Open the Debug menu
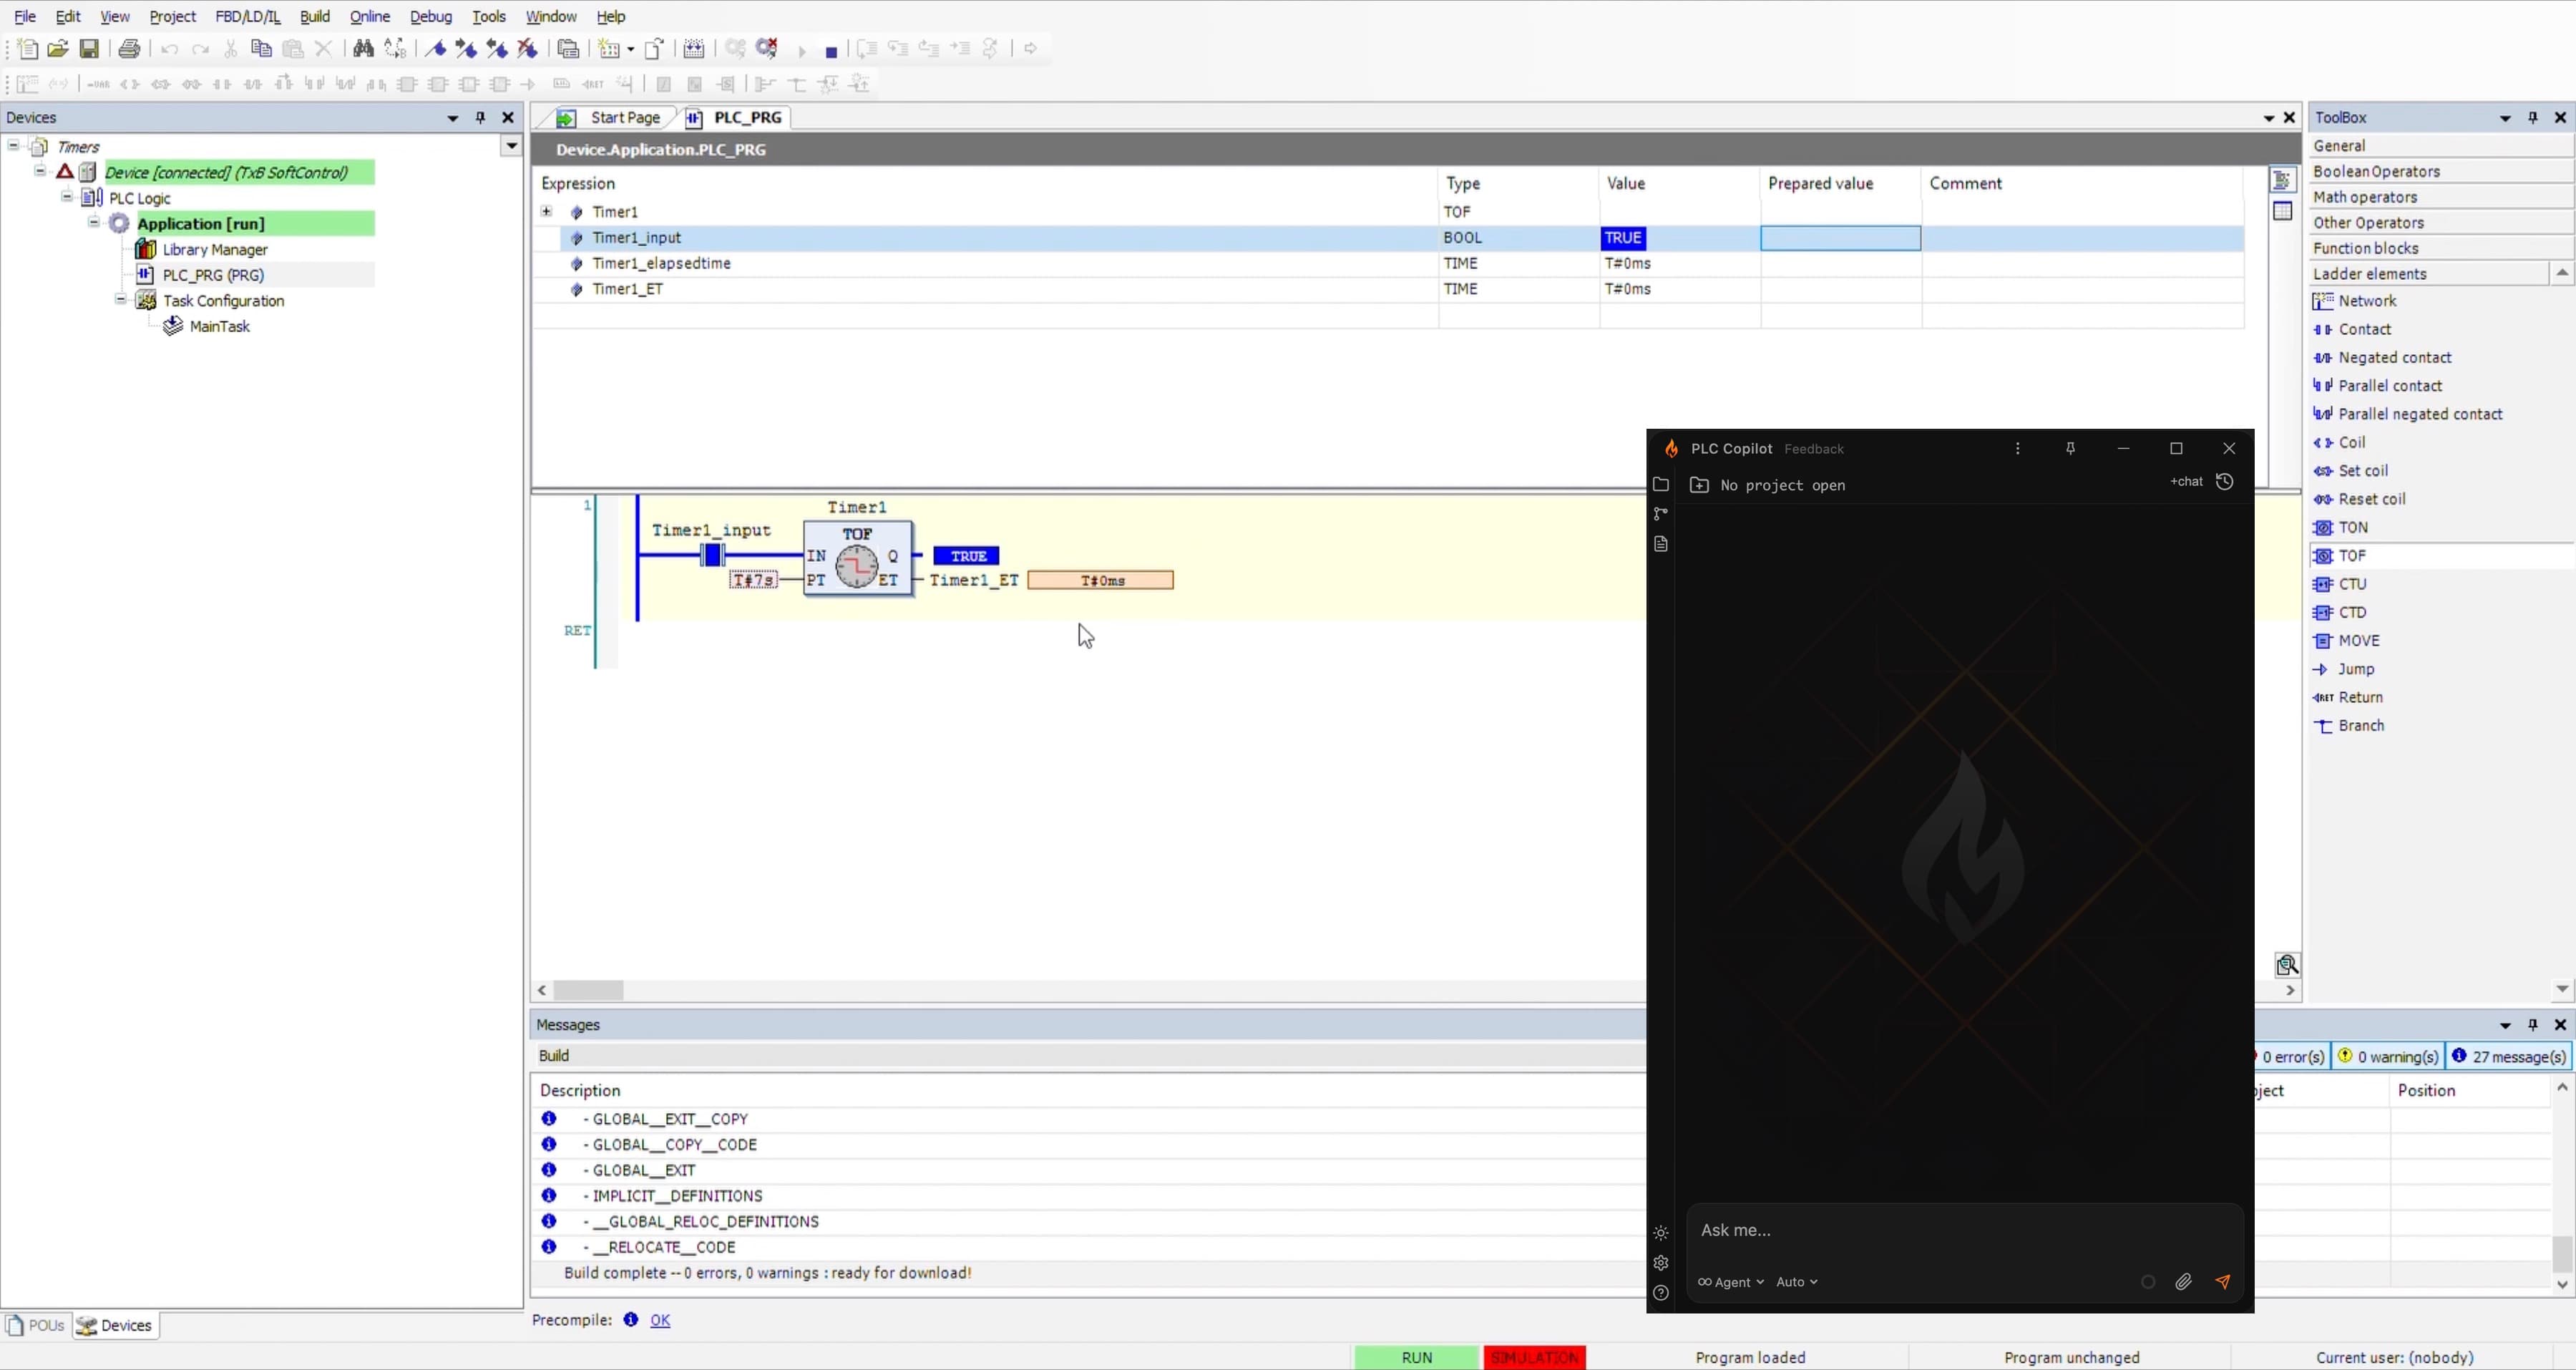 coord(431,17)
